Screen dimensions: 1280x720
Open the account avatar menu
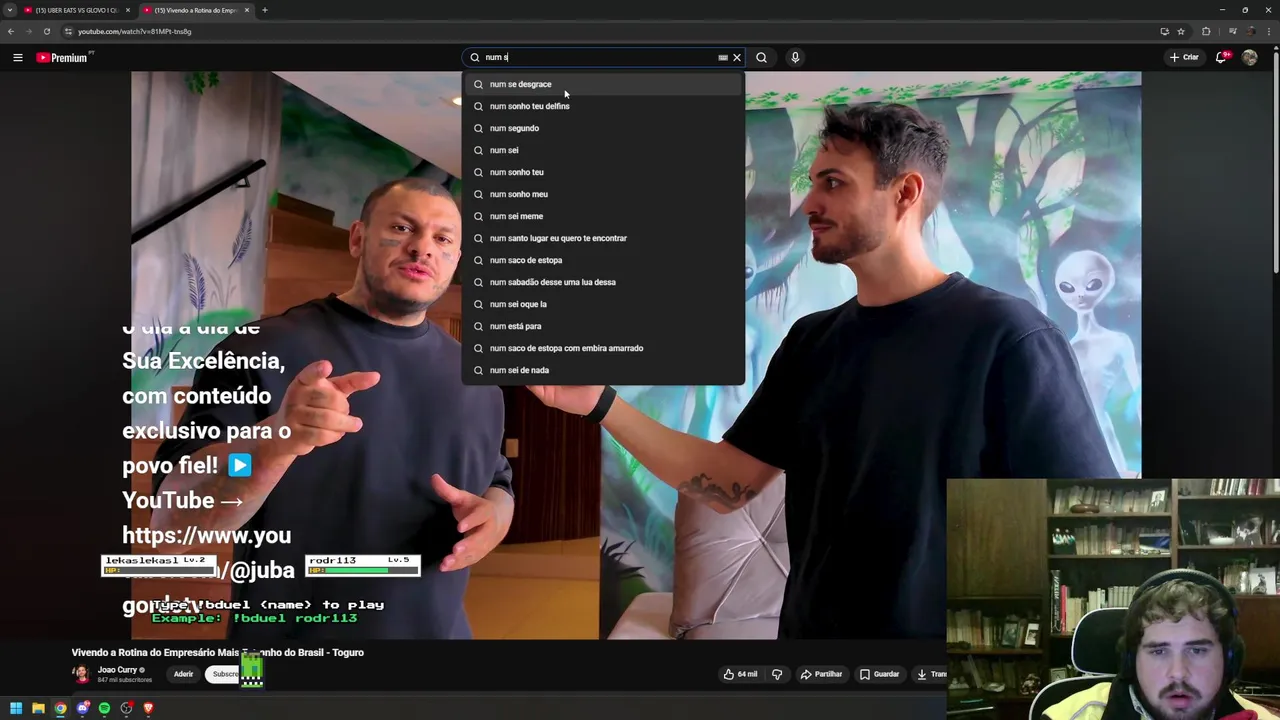[x=1250, y=57]
